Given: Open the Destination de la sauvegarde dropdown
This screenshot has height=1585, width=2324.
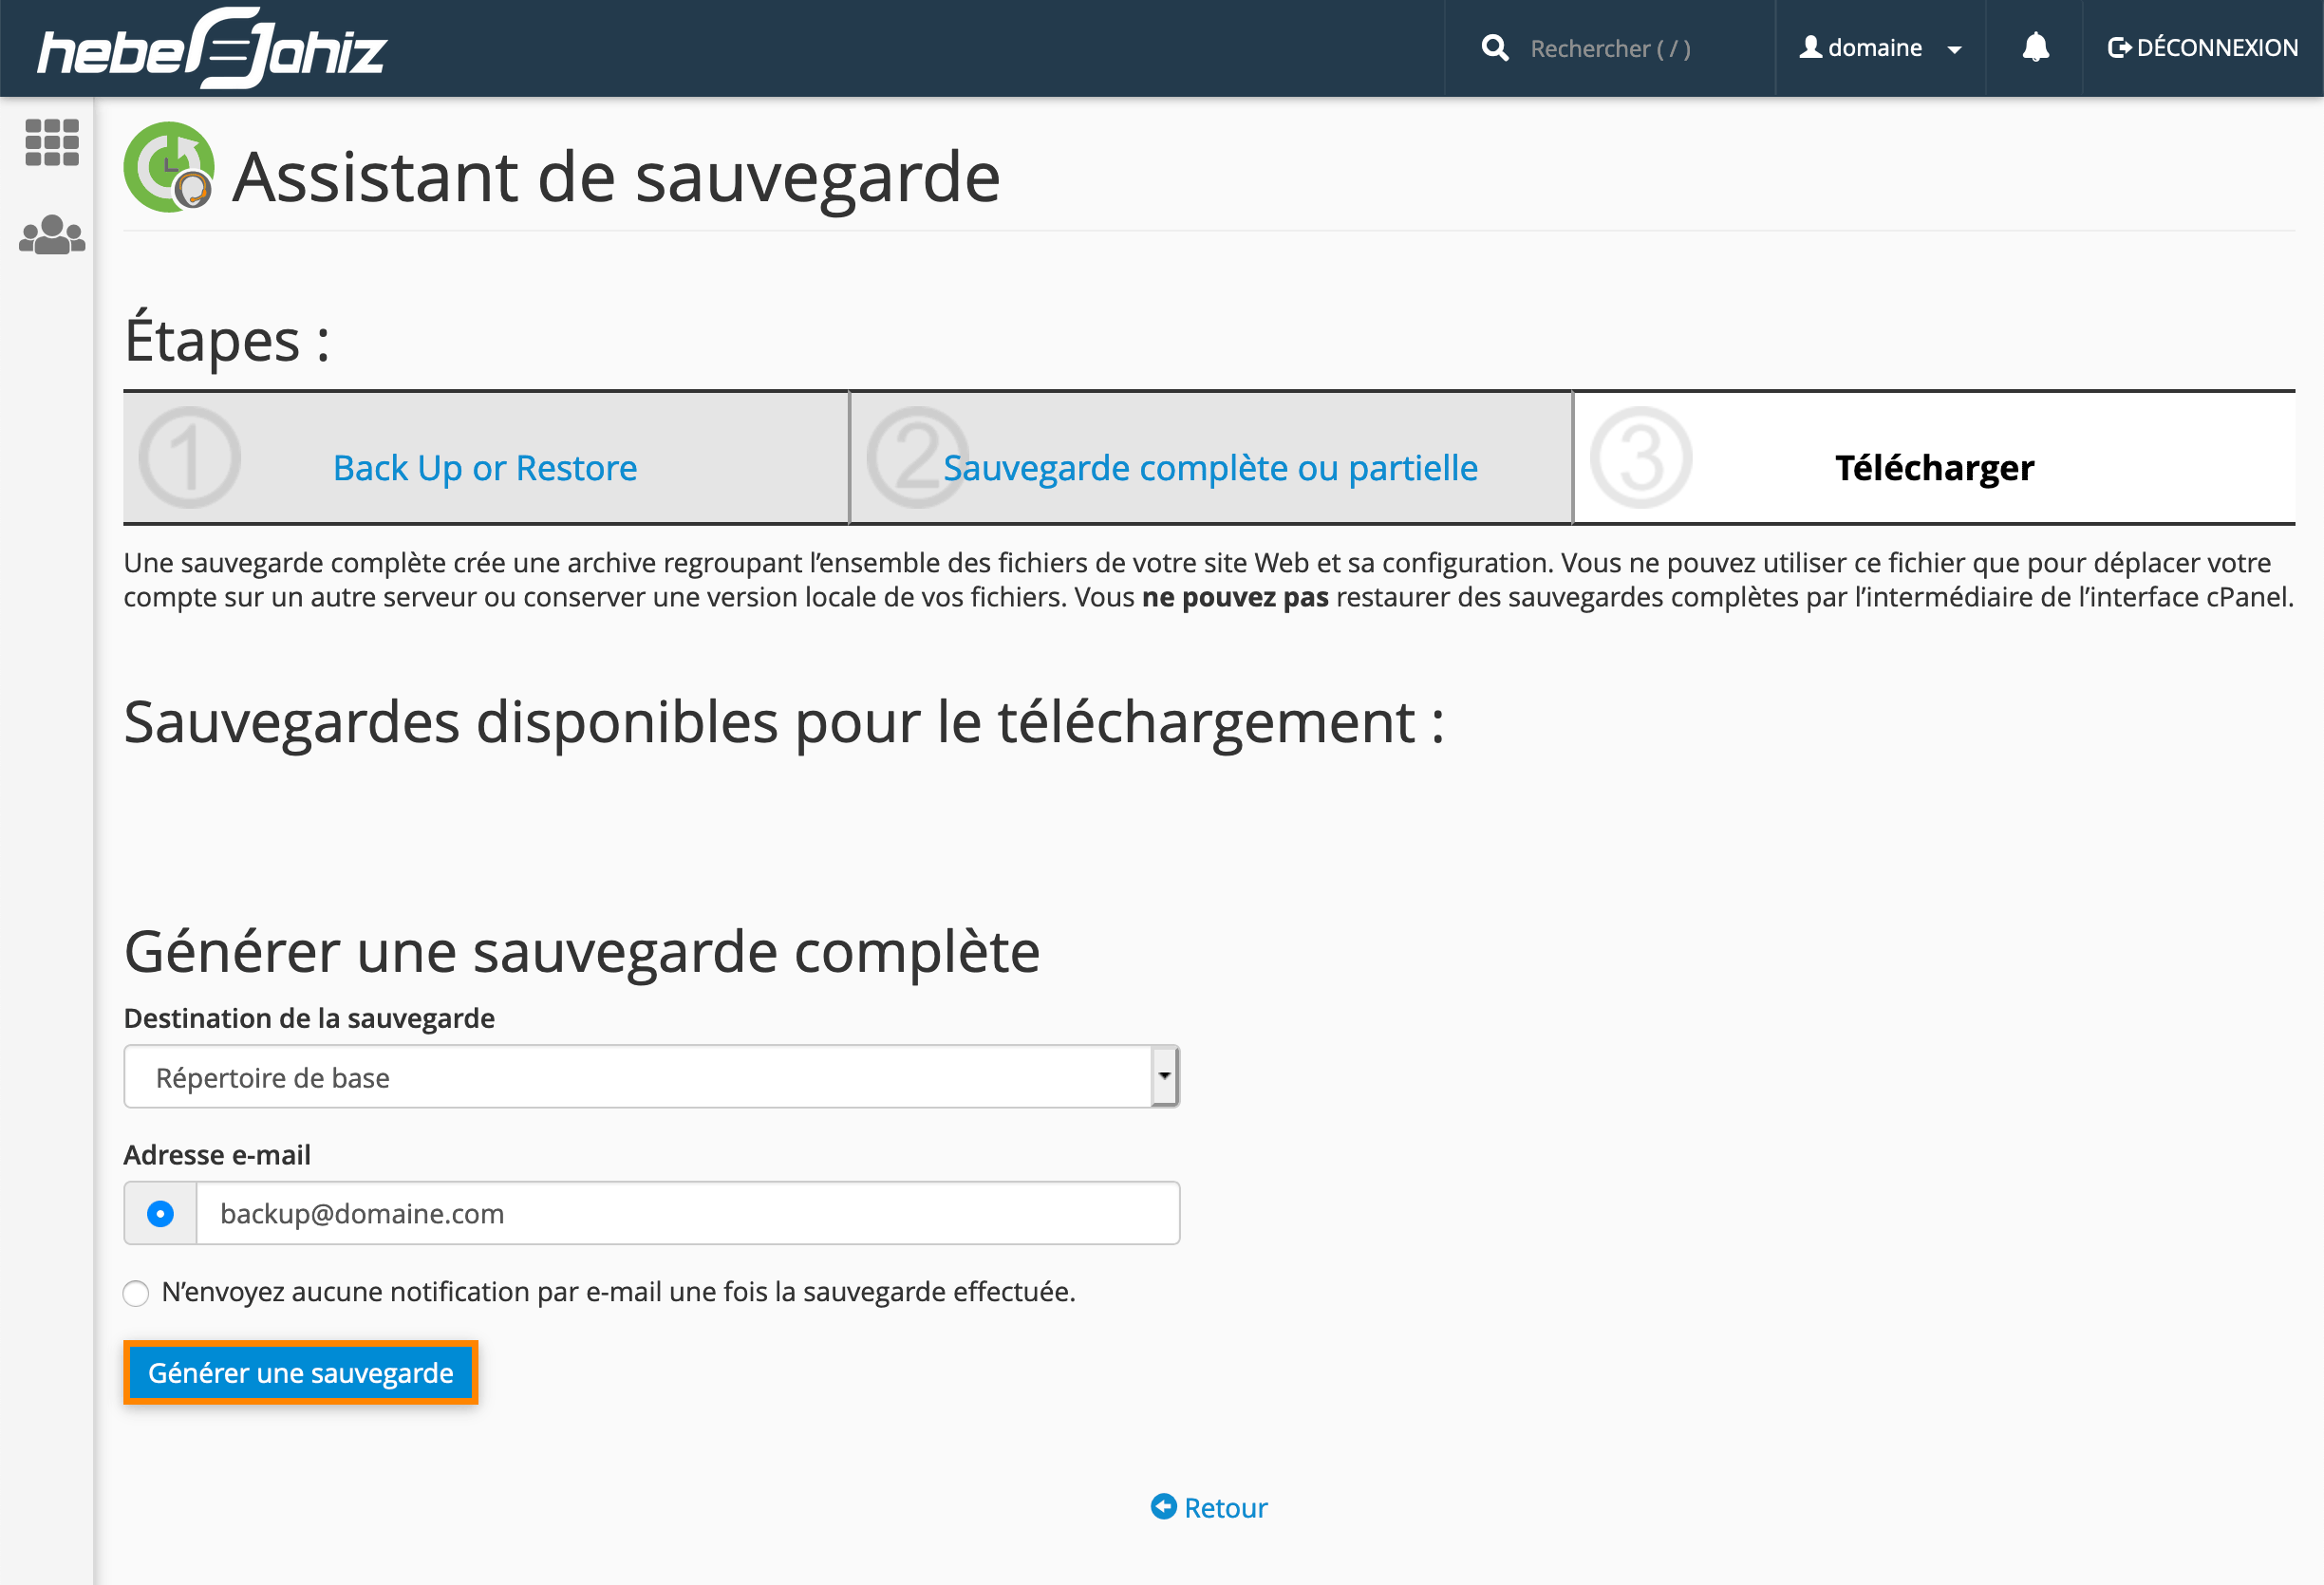Looking at the screenshot, I should click(651, 1077).
